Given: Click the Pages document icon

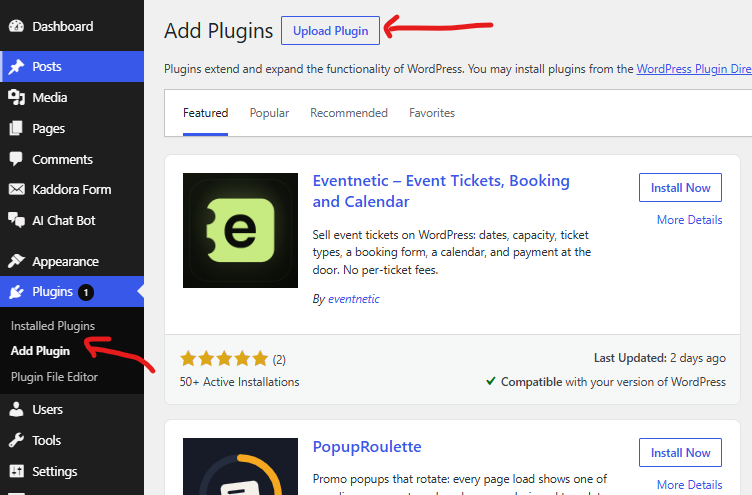Looking at the screenshot, I should coord(16,128).
